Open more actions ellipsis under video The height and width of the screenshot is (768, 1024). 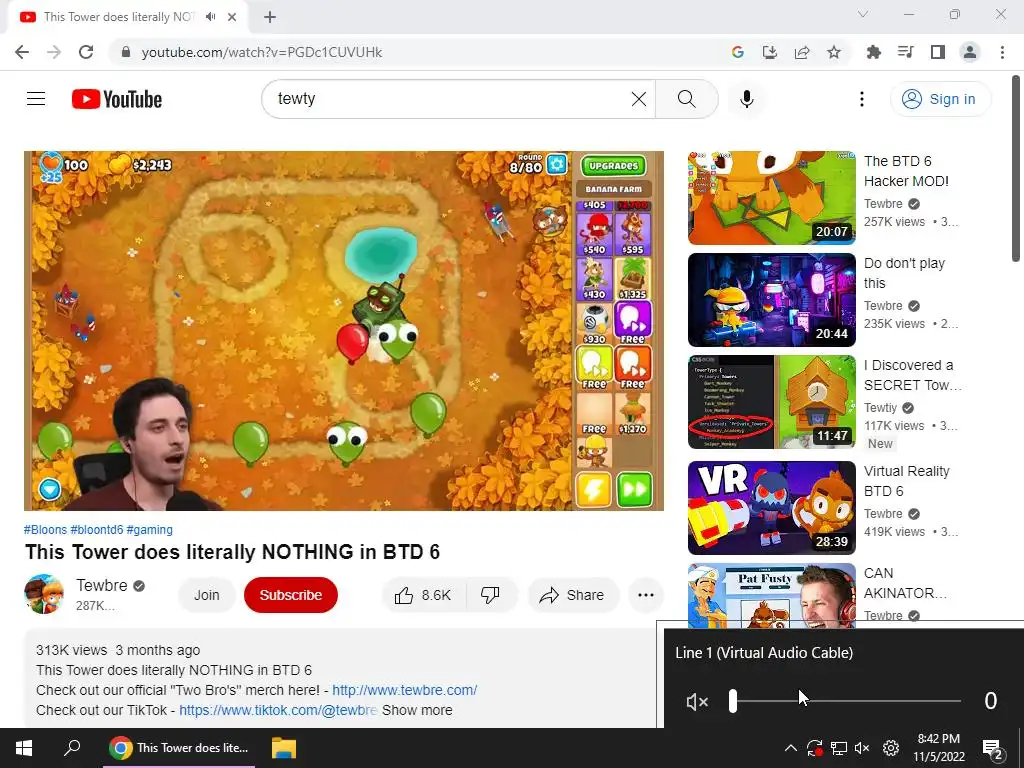pyautogui.click(x=646, y=595)
